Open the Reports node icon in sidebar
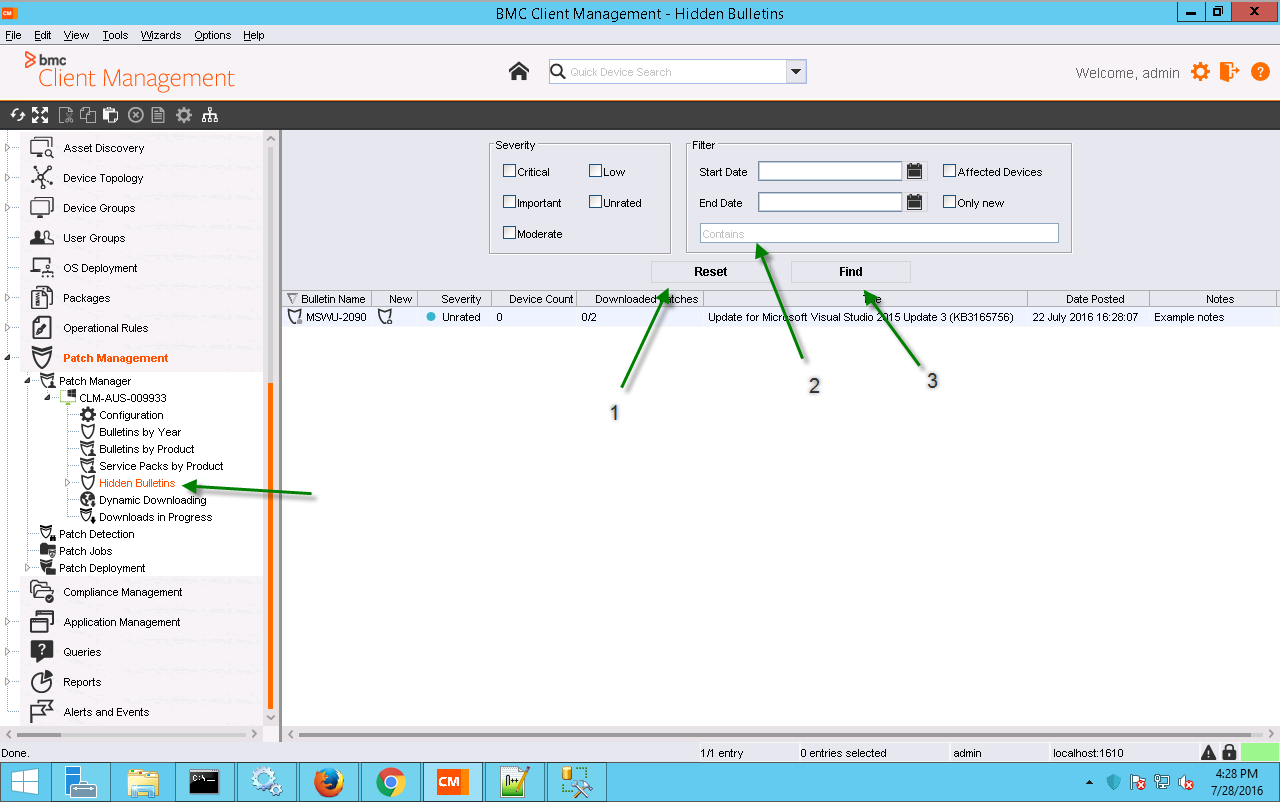Viewport: 1280px width, 802px height. [41, 682]
